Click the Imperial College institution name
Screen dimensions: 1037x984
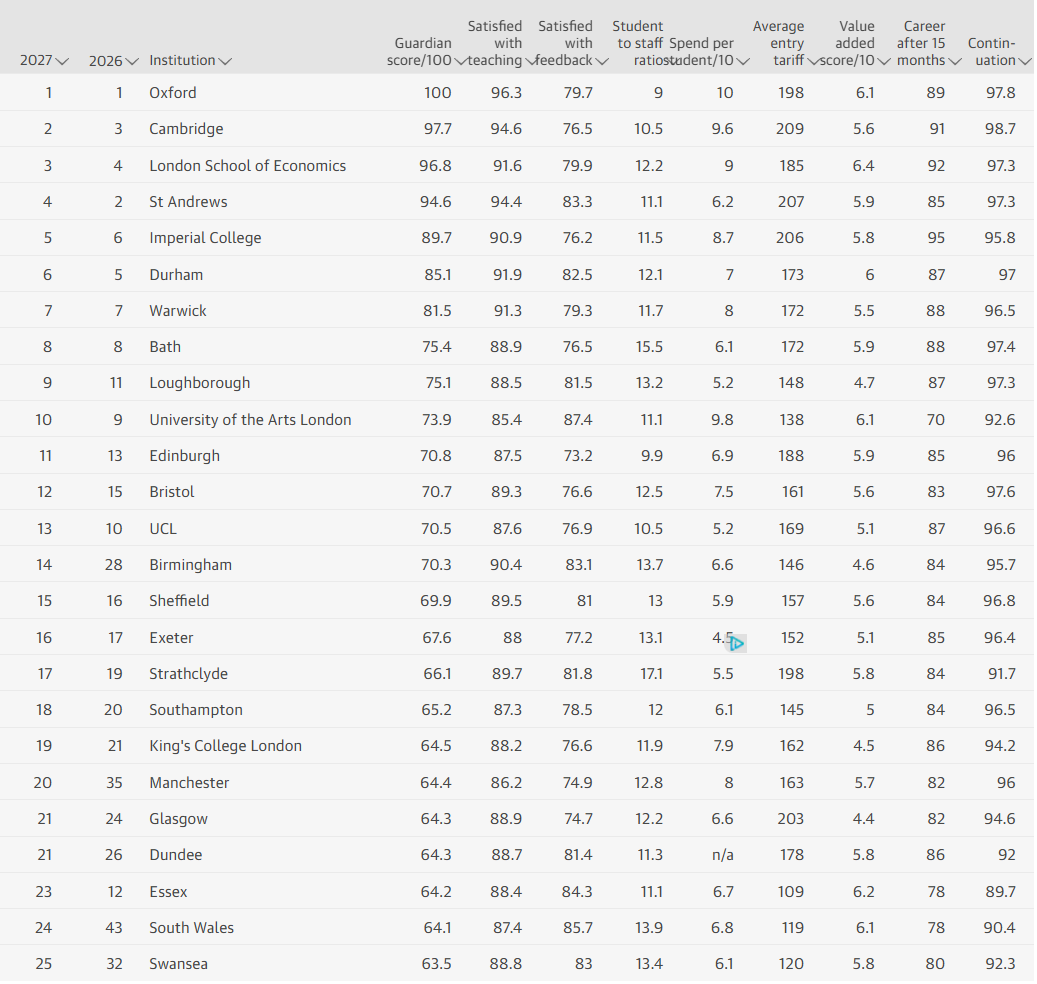pyautogui.click(x=205, y=238)
